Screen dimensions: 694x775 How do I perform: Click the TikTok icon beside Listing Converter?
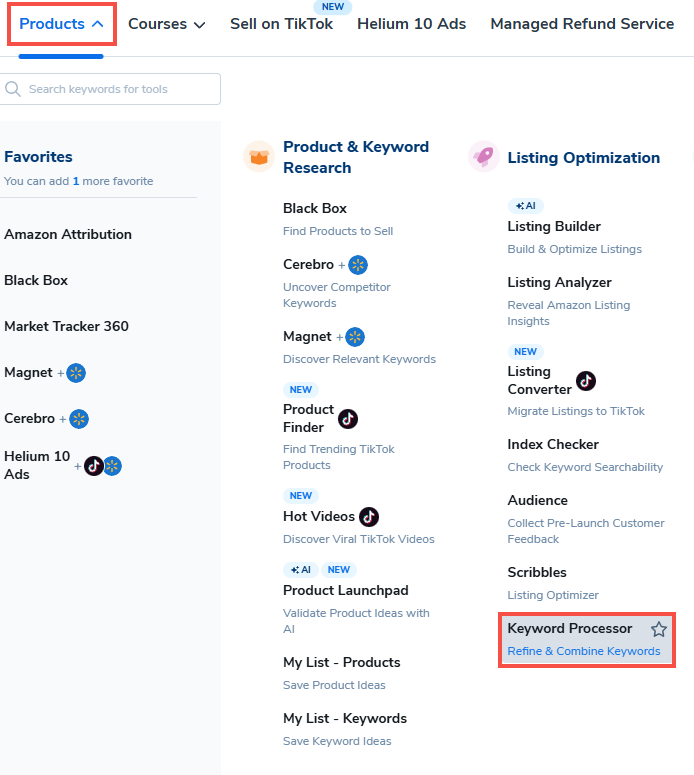[x=586, y=381]
